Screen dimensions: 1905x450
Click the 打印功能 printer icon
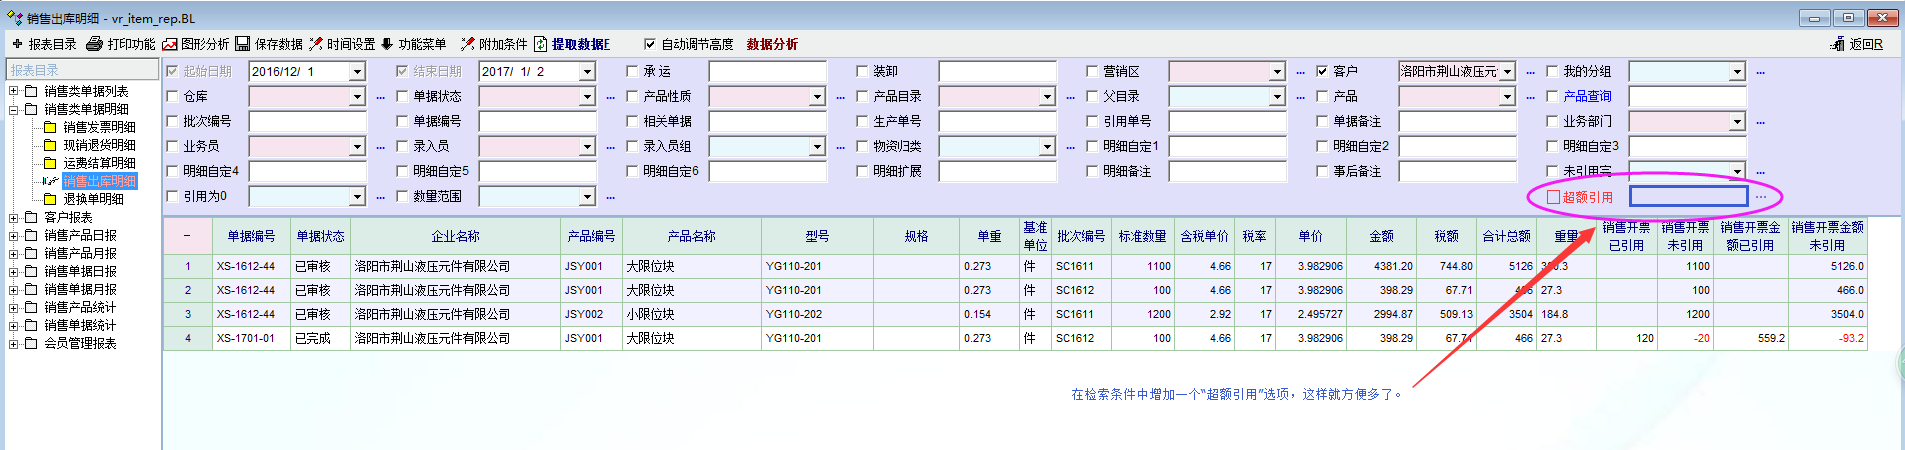95,44
